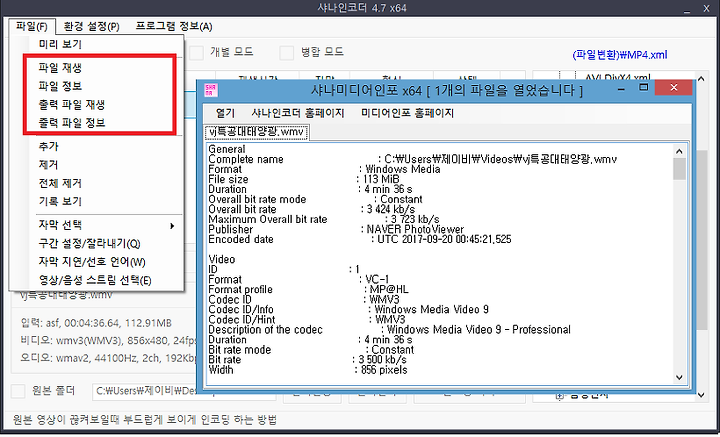Select 출력 파일 정보 menu entry
The width and height of the screenshot is (720, 437).
pyautogui.click(x=72, y=123)
